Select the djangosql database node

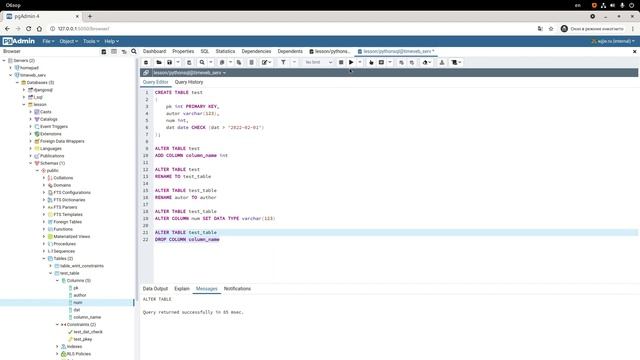43,90
